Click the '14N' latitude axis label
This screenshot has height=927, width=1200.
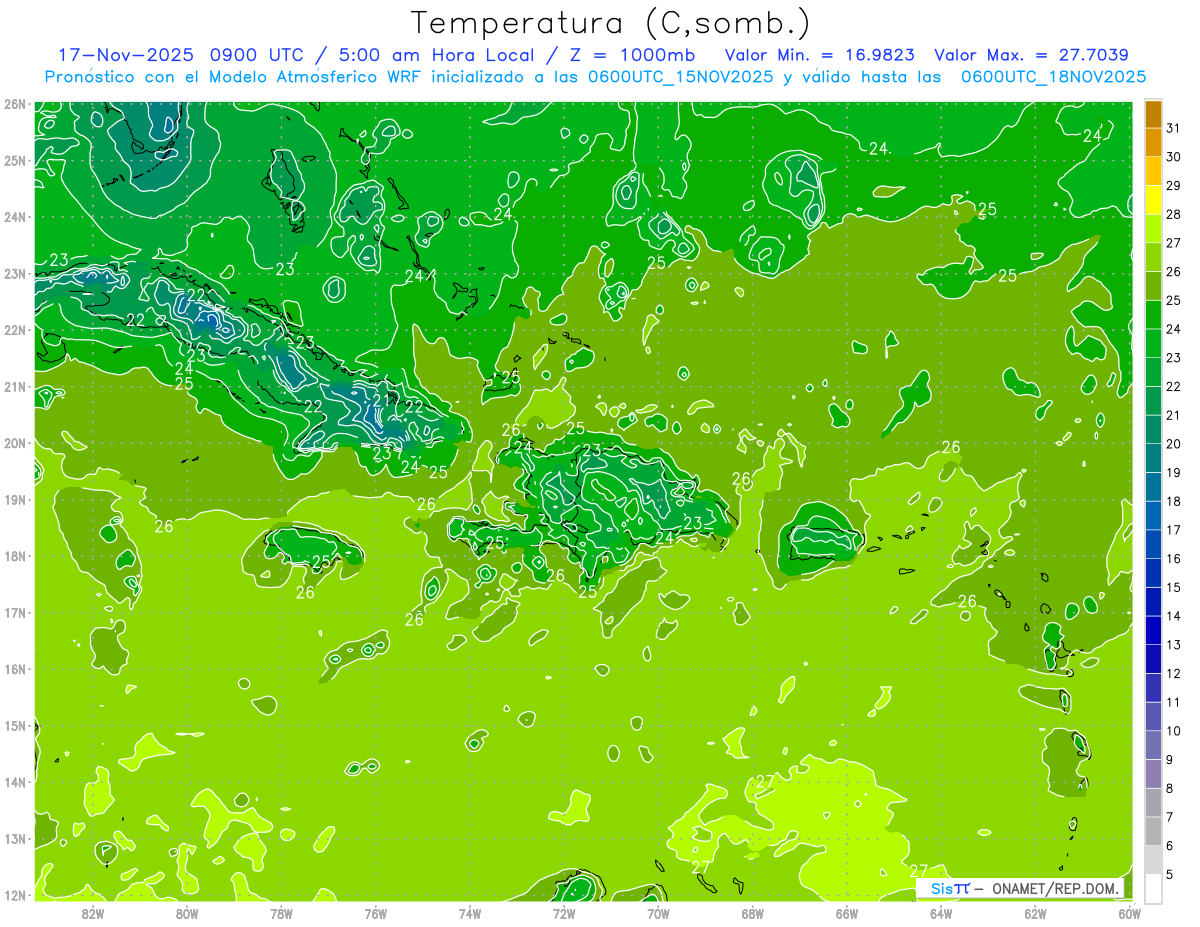point(15,782)
